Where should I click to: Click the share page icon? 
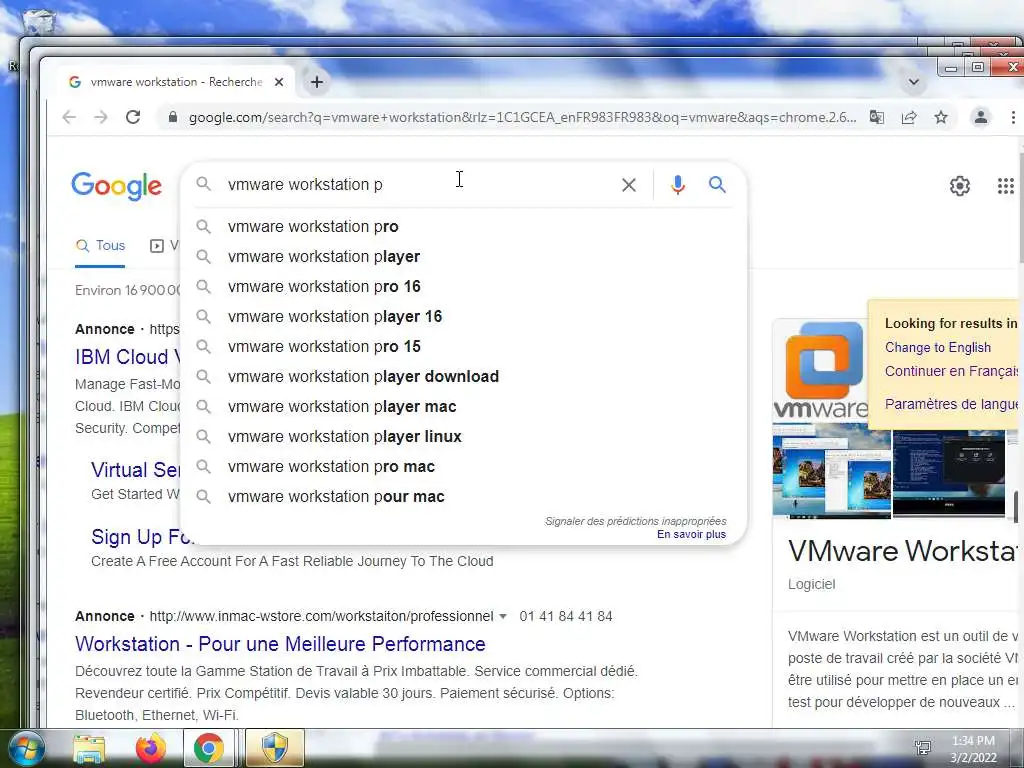(x=908, y=118)
